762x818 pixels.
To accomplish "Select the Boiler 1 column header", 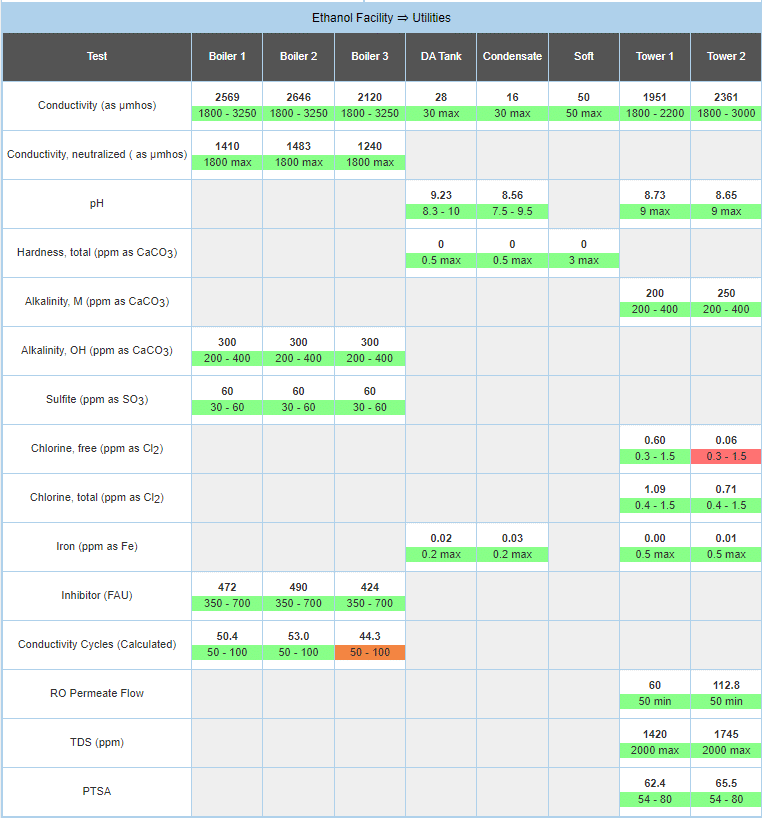I will click(x=227, y=57).
